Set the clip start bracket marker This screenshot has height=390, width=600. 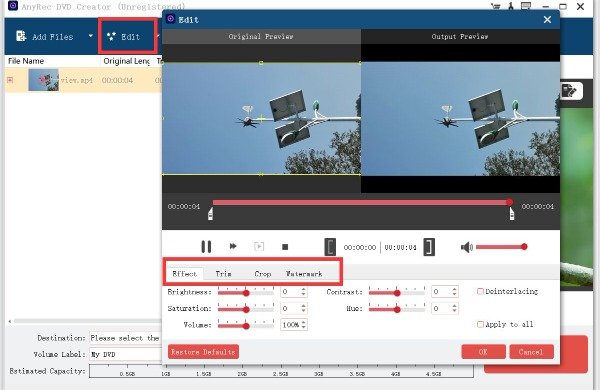click(x=330, y=247)
